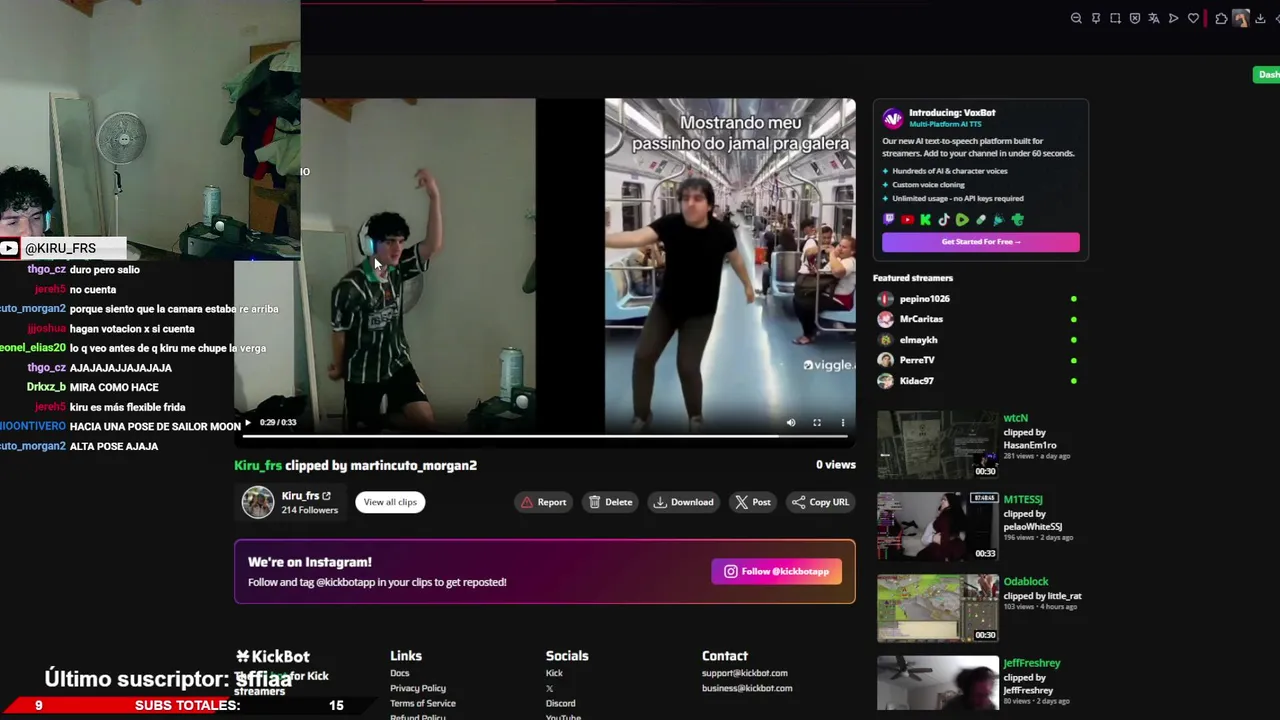
Task: Click the M1TESSJ streamer name
Action: 1023,499
